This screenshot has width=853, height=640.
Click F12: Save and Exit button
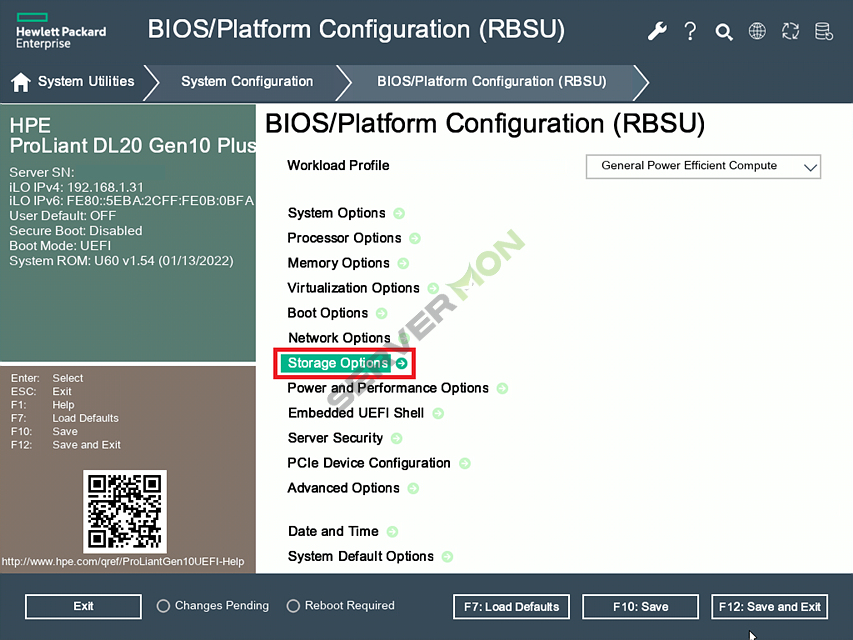click(x=770, y=607)
